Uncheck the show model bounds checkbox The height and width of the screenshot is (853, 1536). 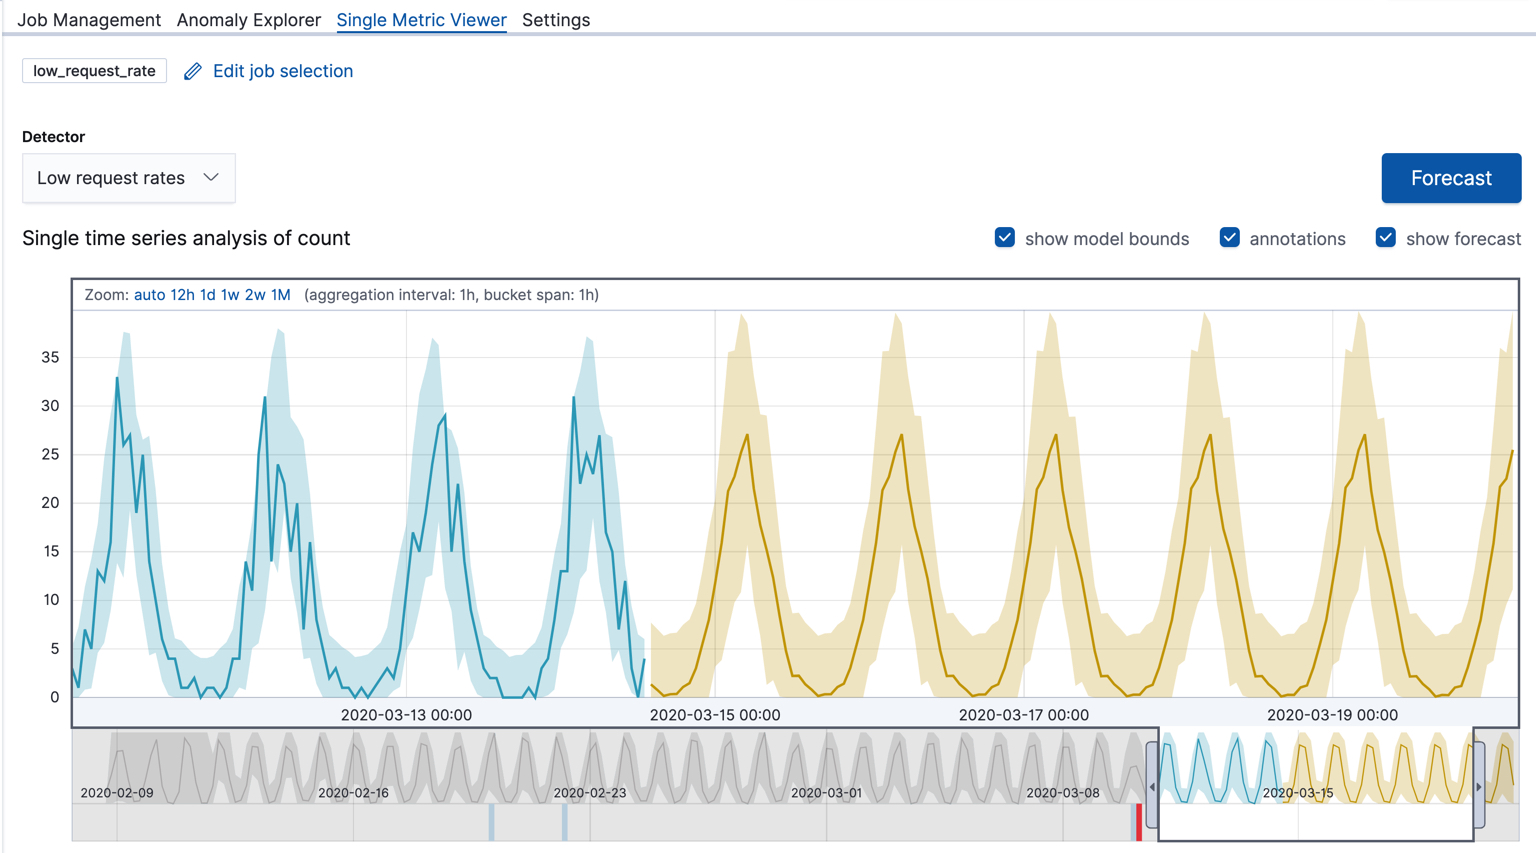pyautogui.click(x=1004, y=238)
